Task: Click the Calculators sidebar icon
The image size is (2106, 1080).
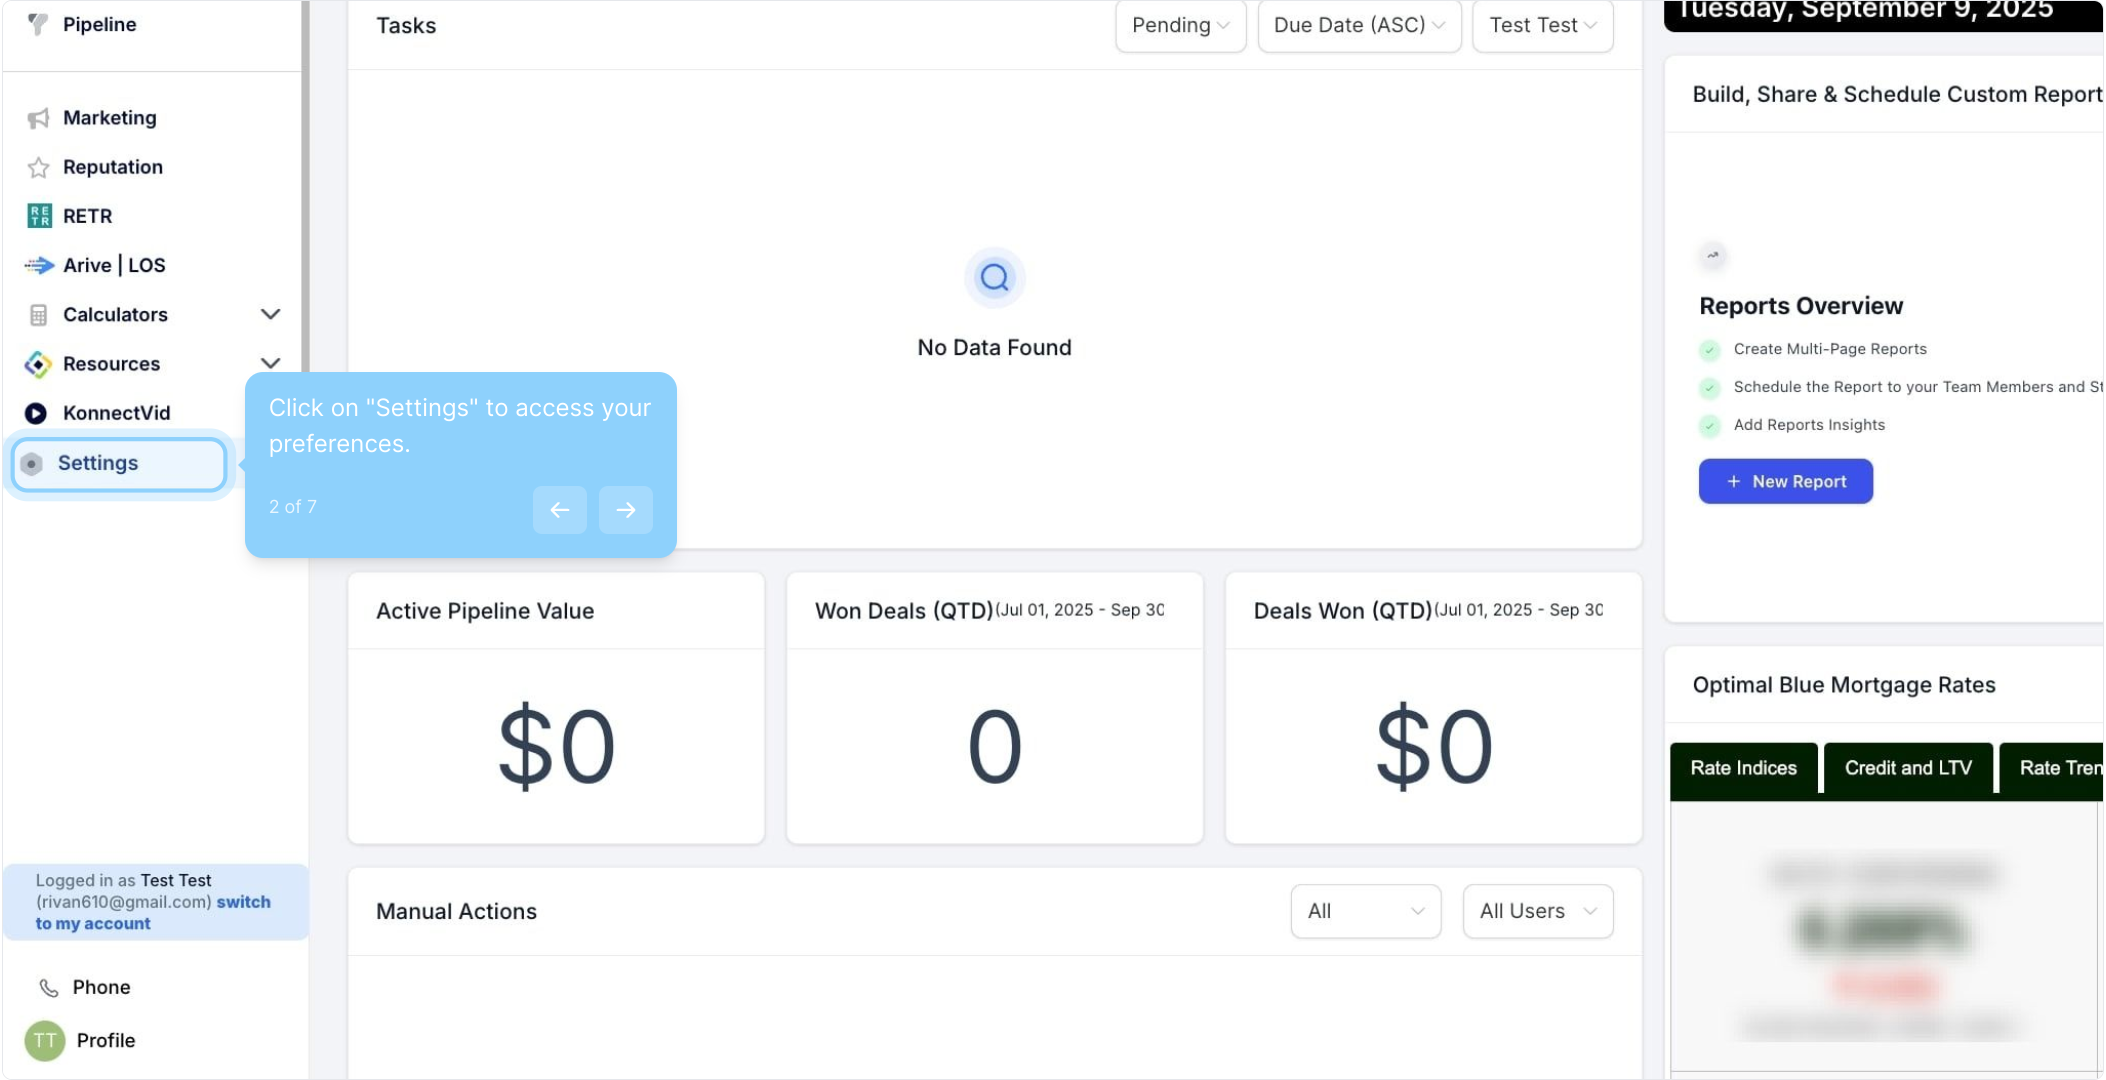Action: tap(38, 315)
